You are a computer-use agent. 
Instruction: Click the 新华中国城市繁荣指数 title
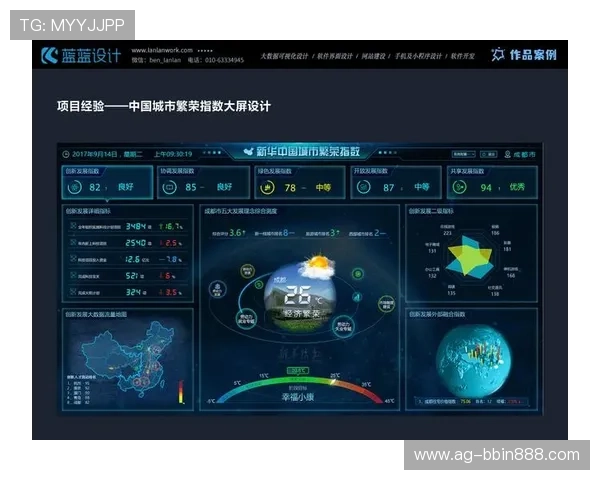[x=308, y=152]
